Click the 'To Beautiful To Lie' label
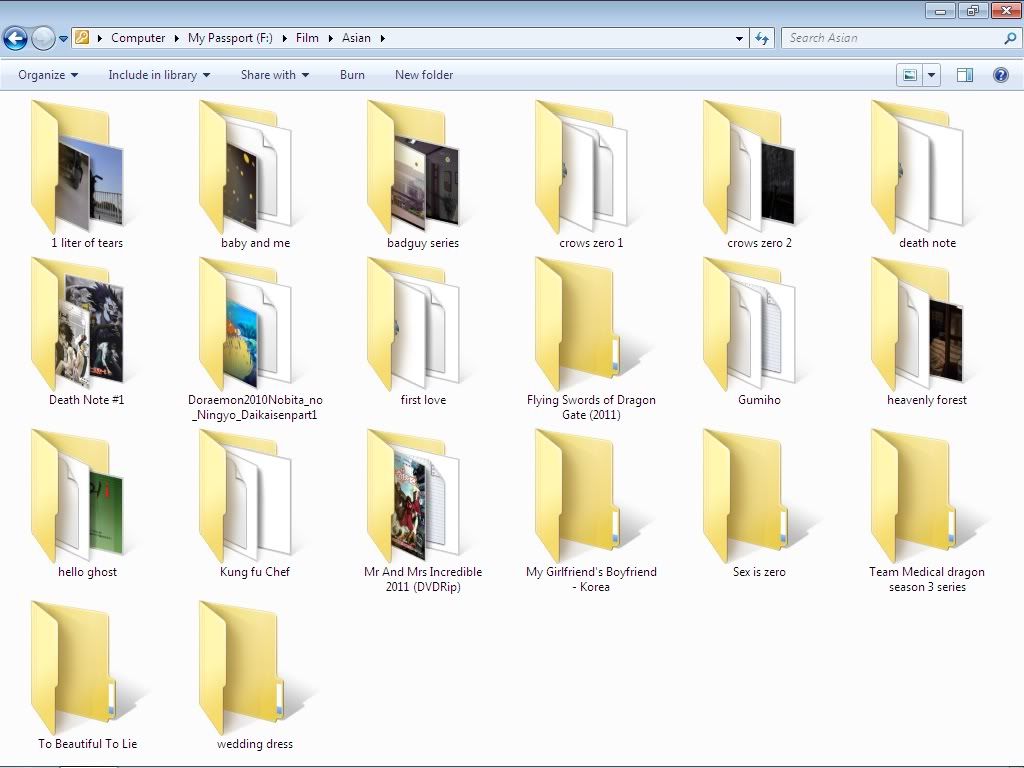1024x768 pixels. (x=88, y=744)
